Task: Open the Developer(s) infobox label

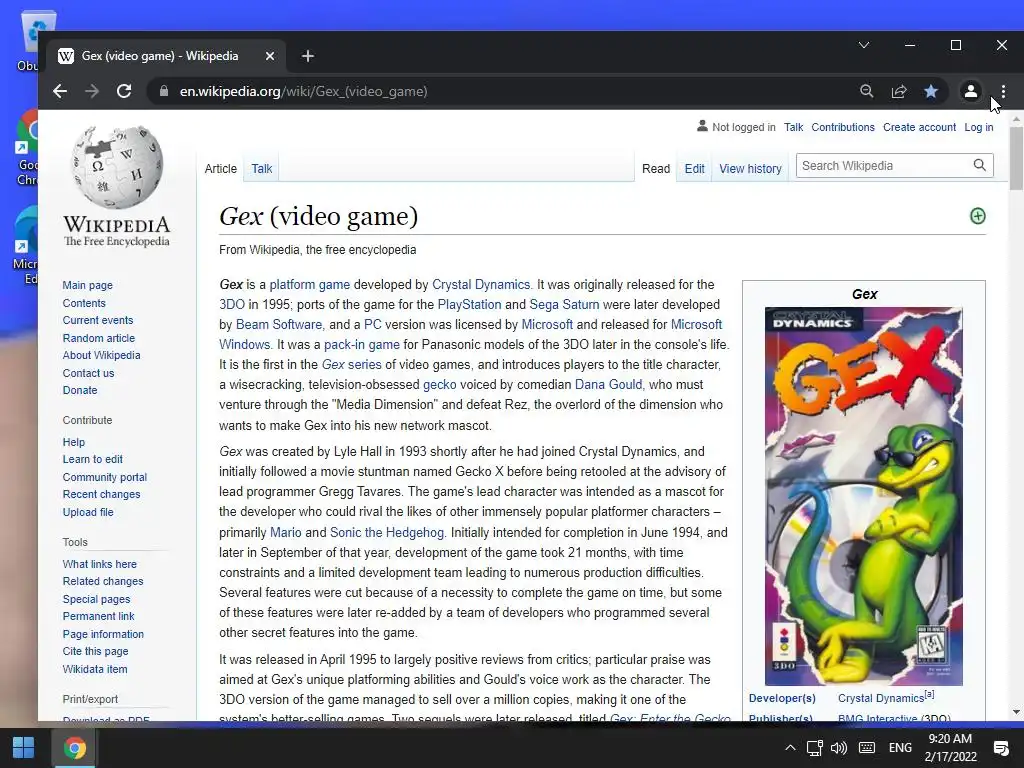Action: click(x=782, y=698)
